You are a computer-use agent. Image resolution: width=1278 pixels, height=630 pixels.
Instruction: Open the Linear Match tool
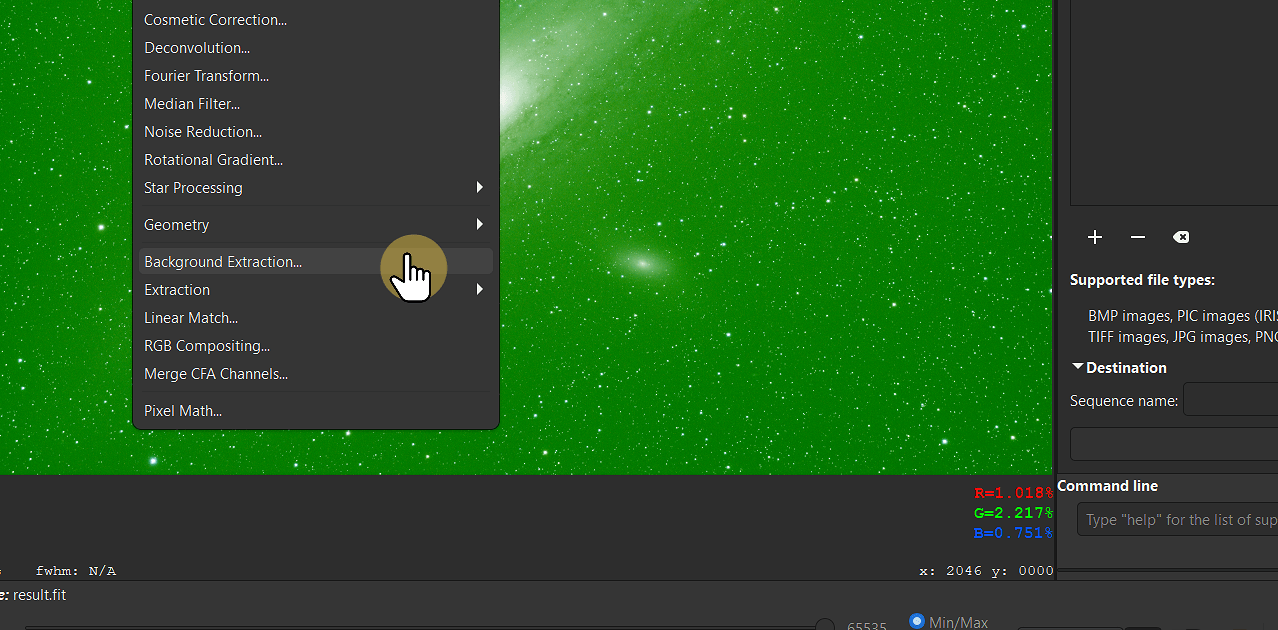tap(191, 317)
